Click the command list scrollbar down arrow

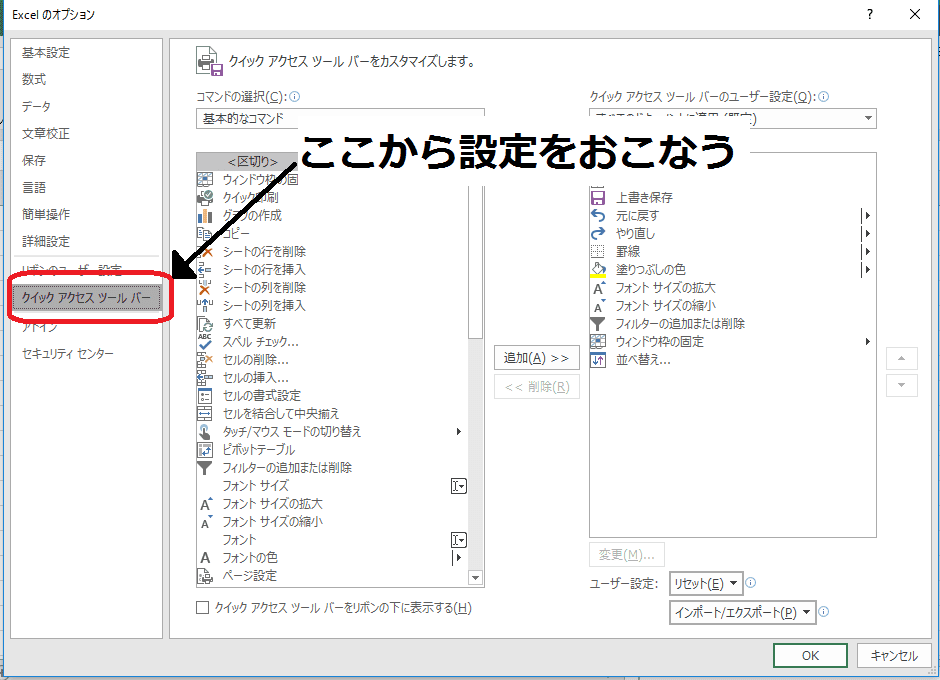pos(476,578)
